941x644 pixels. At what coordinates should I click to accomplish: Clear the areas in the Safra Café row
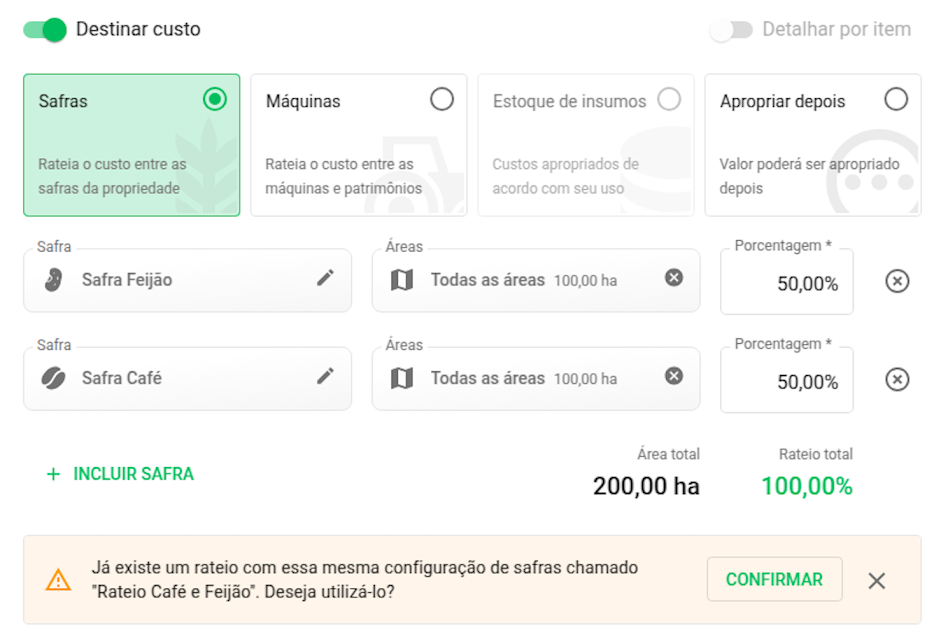674,376
